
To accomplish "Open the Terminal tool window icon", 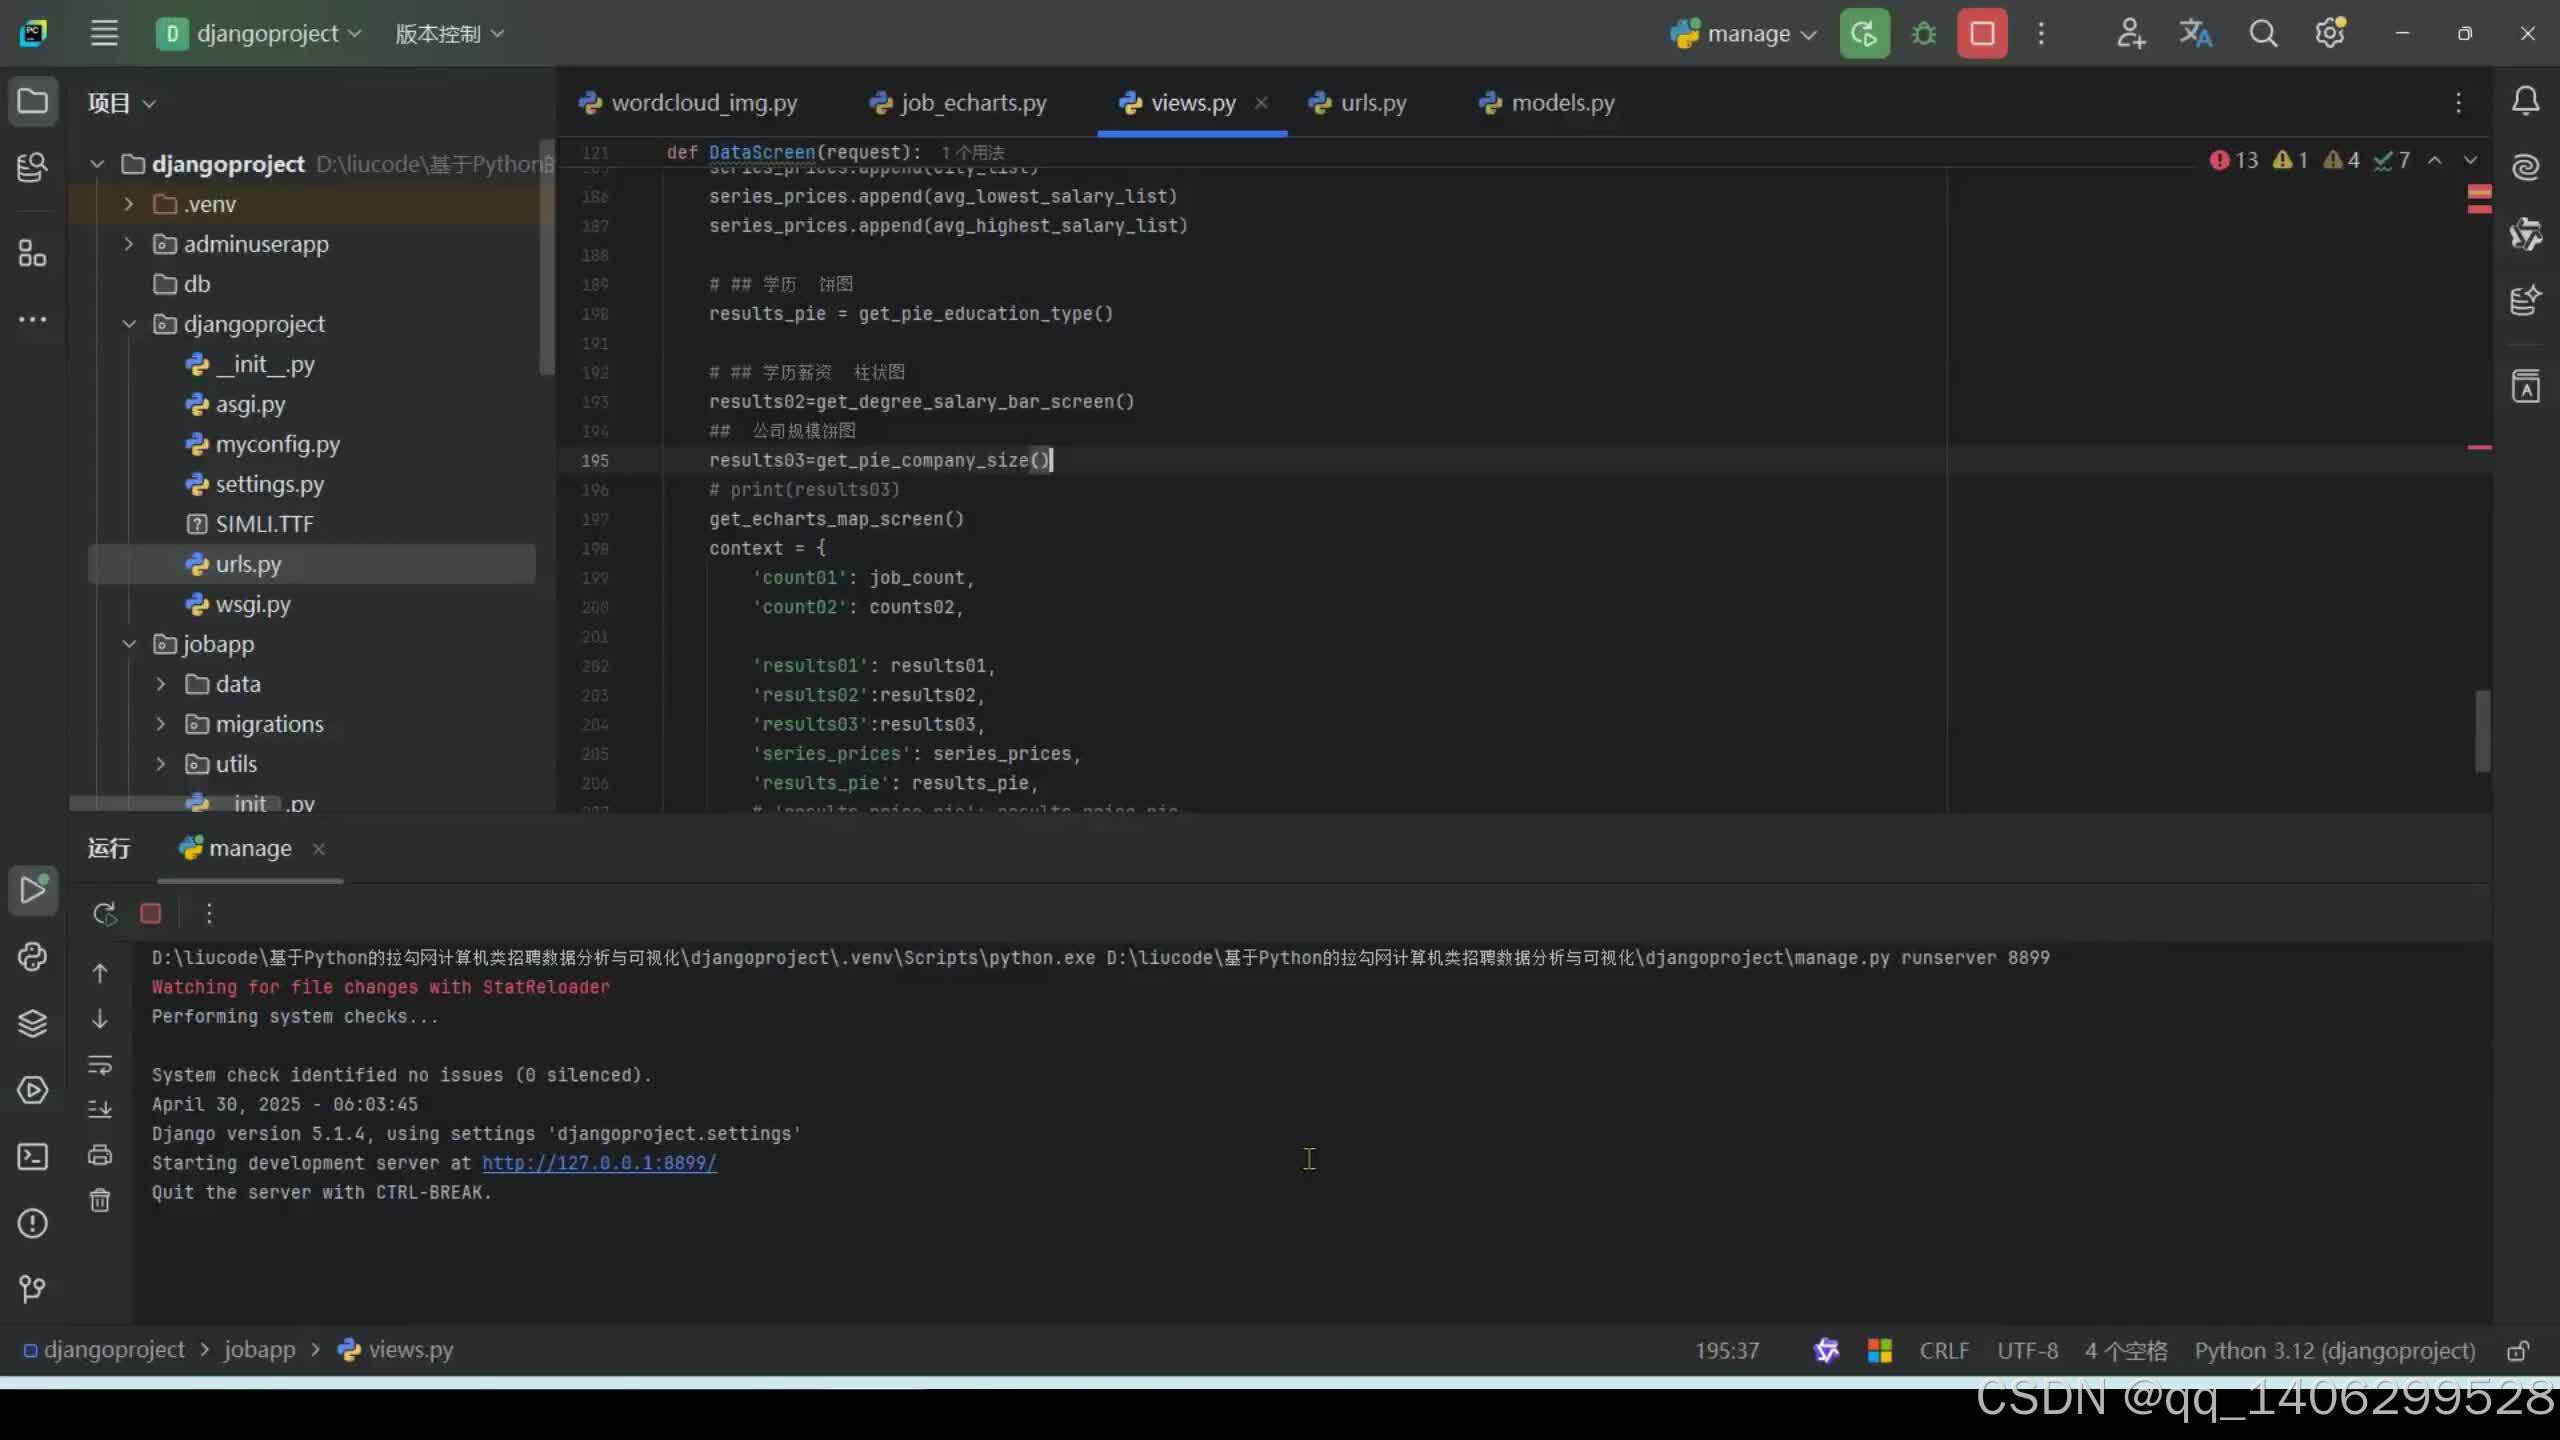I will [x=32, y=1157].
